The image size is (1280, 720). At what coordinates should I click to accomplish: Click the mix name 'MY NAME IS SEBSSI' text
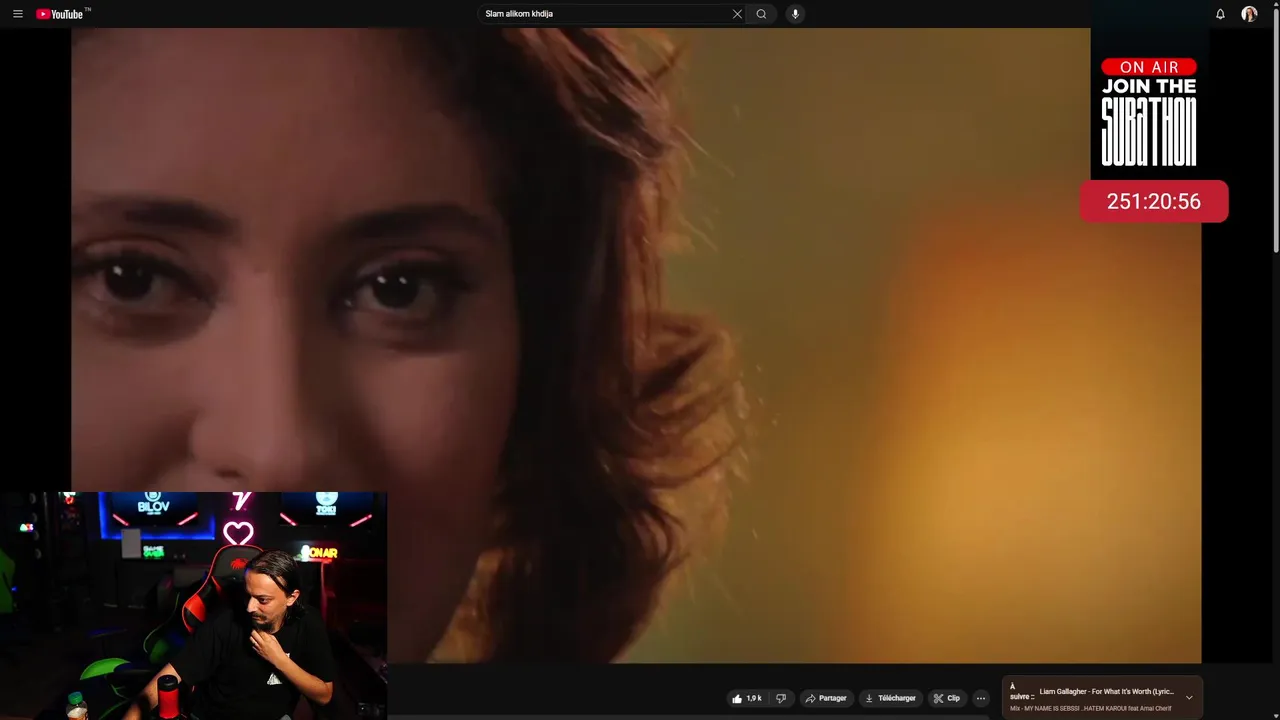(x=1052, y=708)
